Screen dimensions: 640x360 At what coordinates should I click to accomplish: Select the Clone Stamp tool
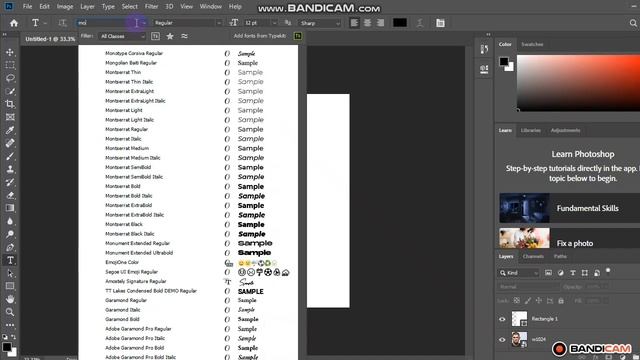pos(10,169)
